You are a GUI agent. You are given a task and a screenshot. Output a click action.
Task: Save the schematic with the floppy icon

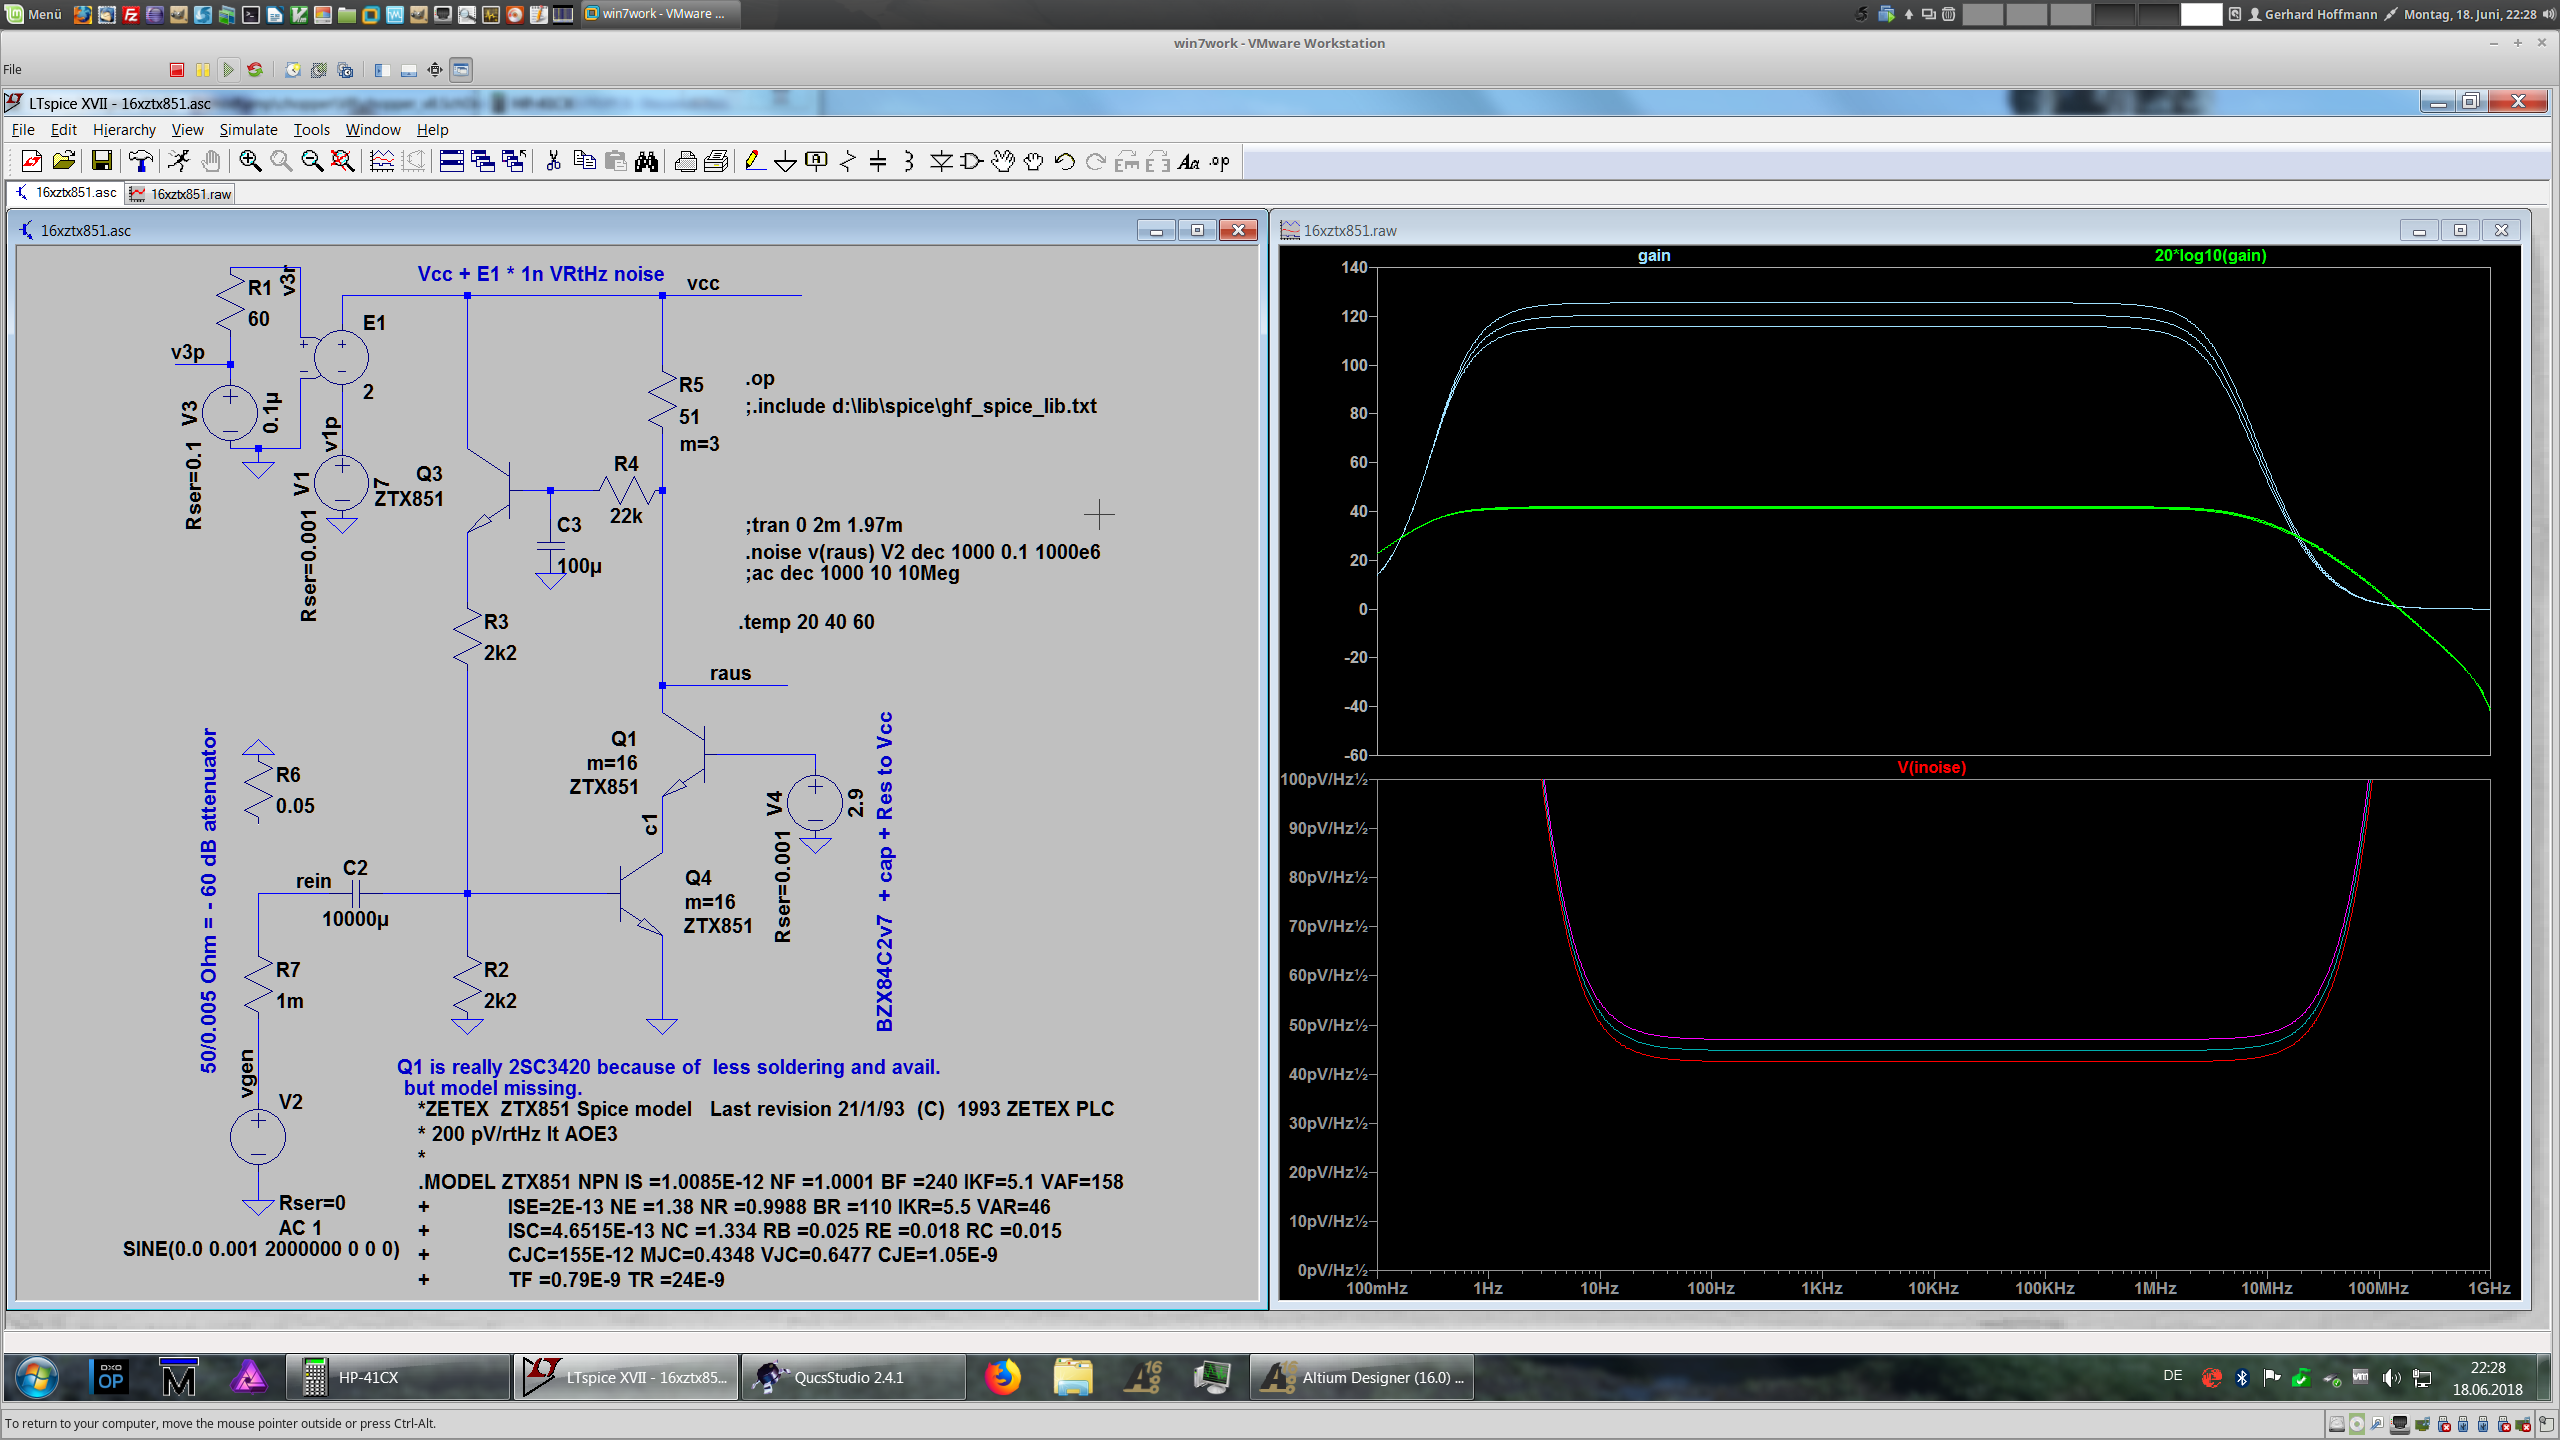tap(101, 161)
